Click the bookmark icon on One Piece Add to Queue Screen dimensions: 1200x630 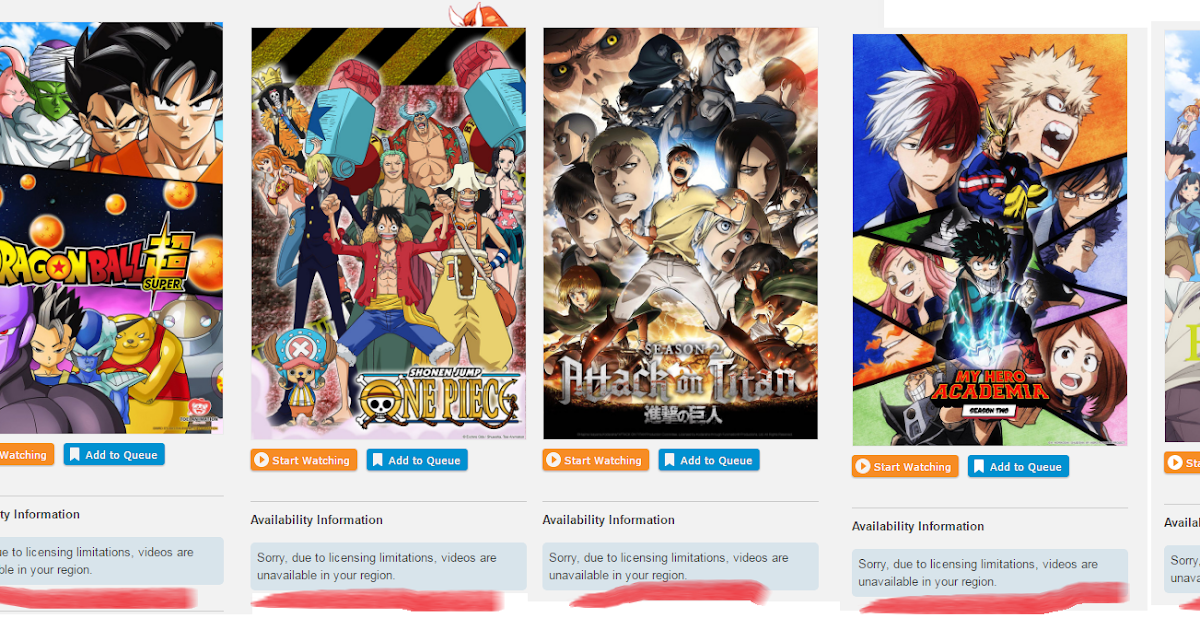click(377, 460)
